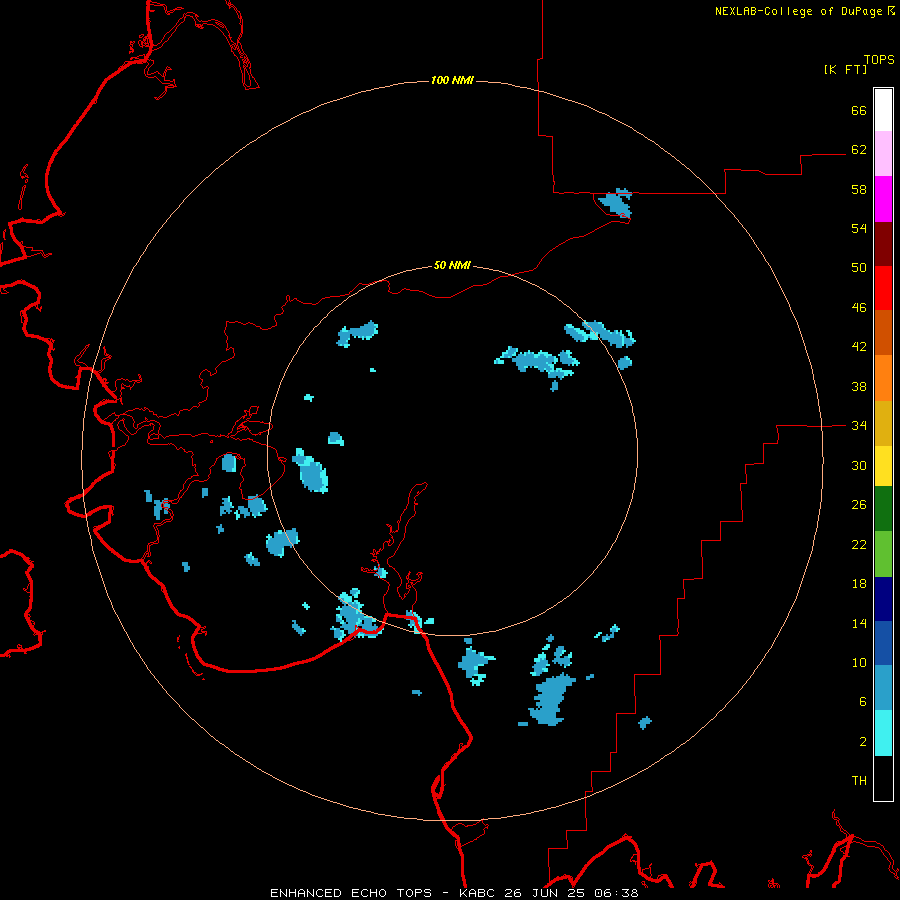Click the yellow legend color block
Viewport: 900px width, 900px height.
click(x=883, y=466)
